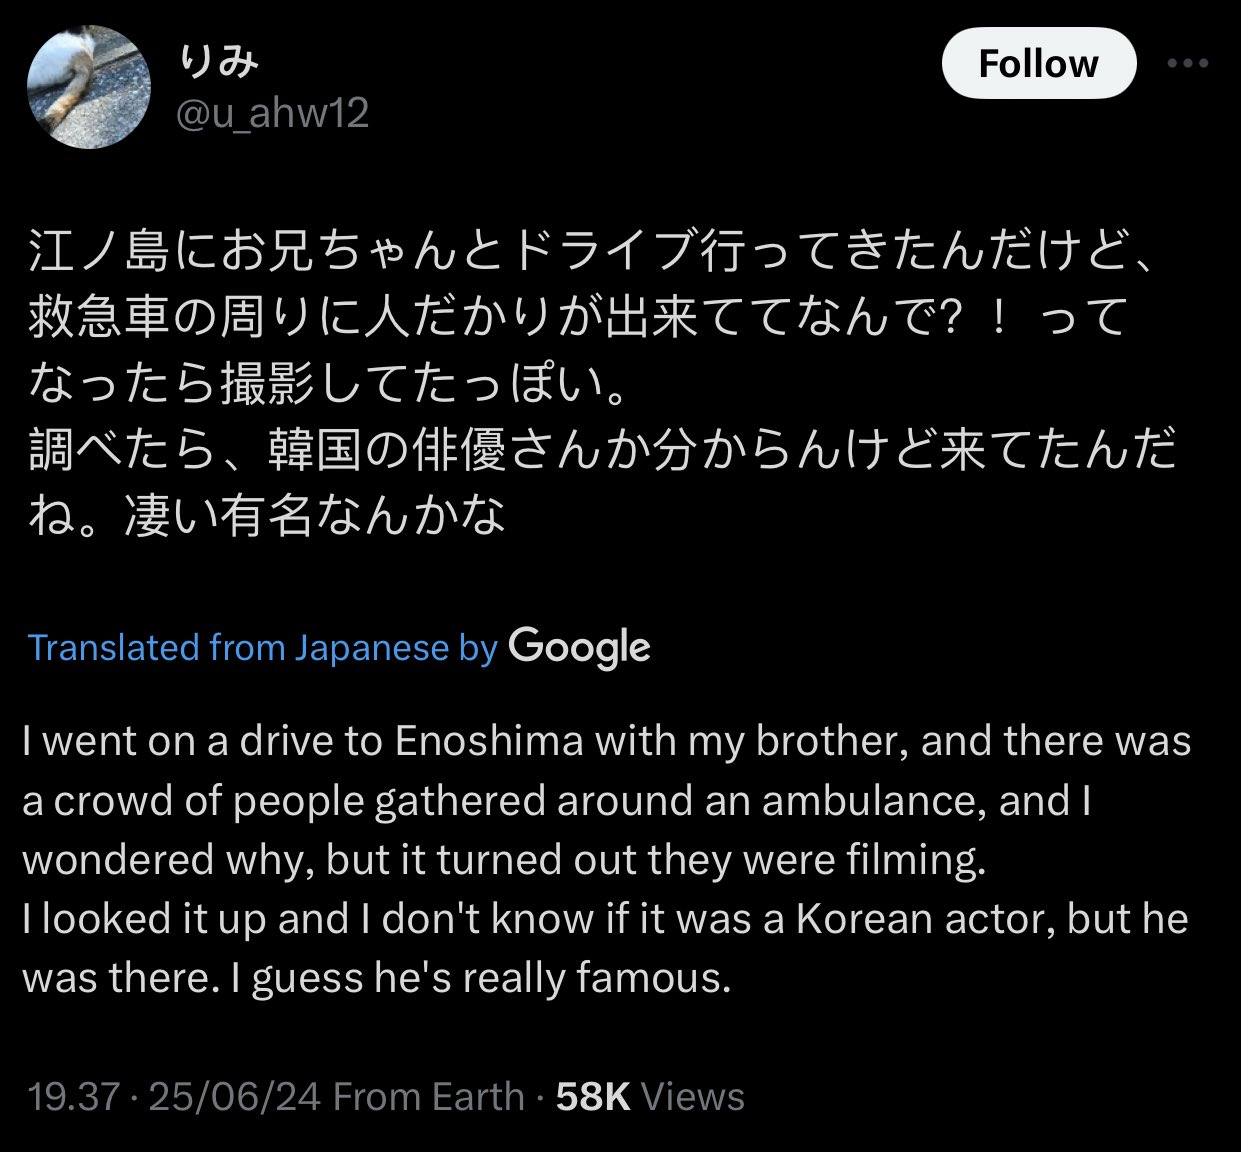1241x1152 pixels.
Task: Open the 58K Views count
Action: tap(650, 1097)
